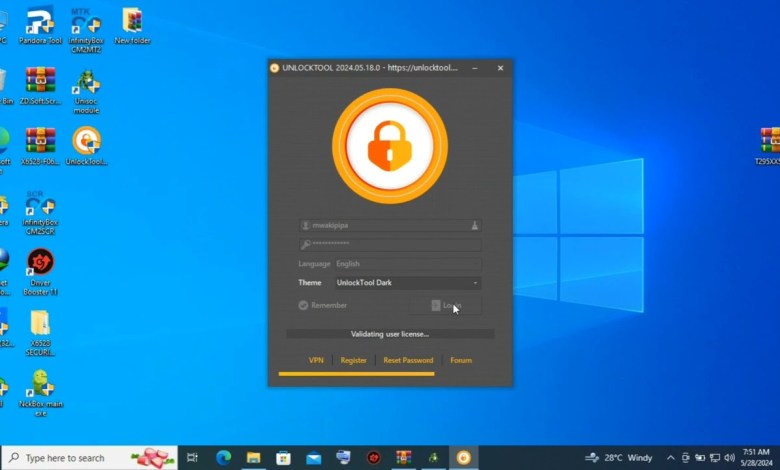The image size is (780, 470).
Task: Open NckBox main exe desktop icon
Action: [40, 384]
